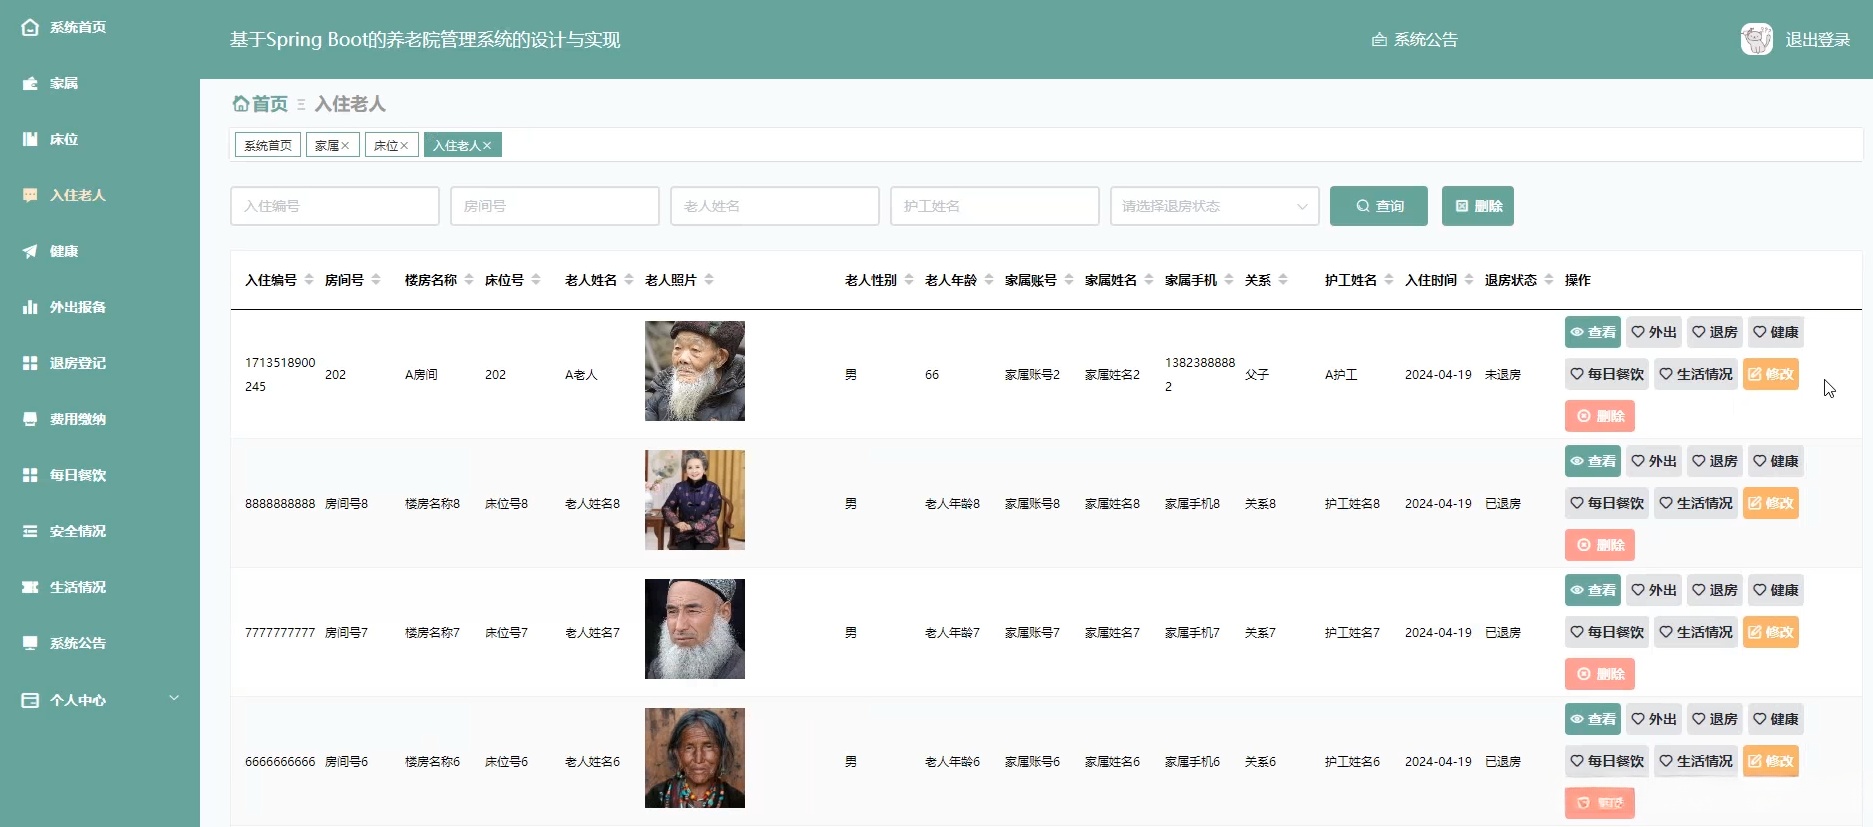The image size is (1873, 827).
Task: Click the 退房登记 sidebar icon
Action: 30,363
